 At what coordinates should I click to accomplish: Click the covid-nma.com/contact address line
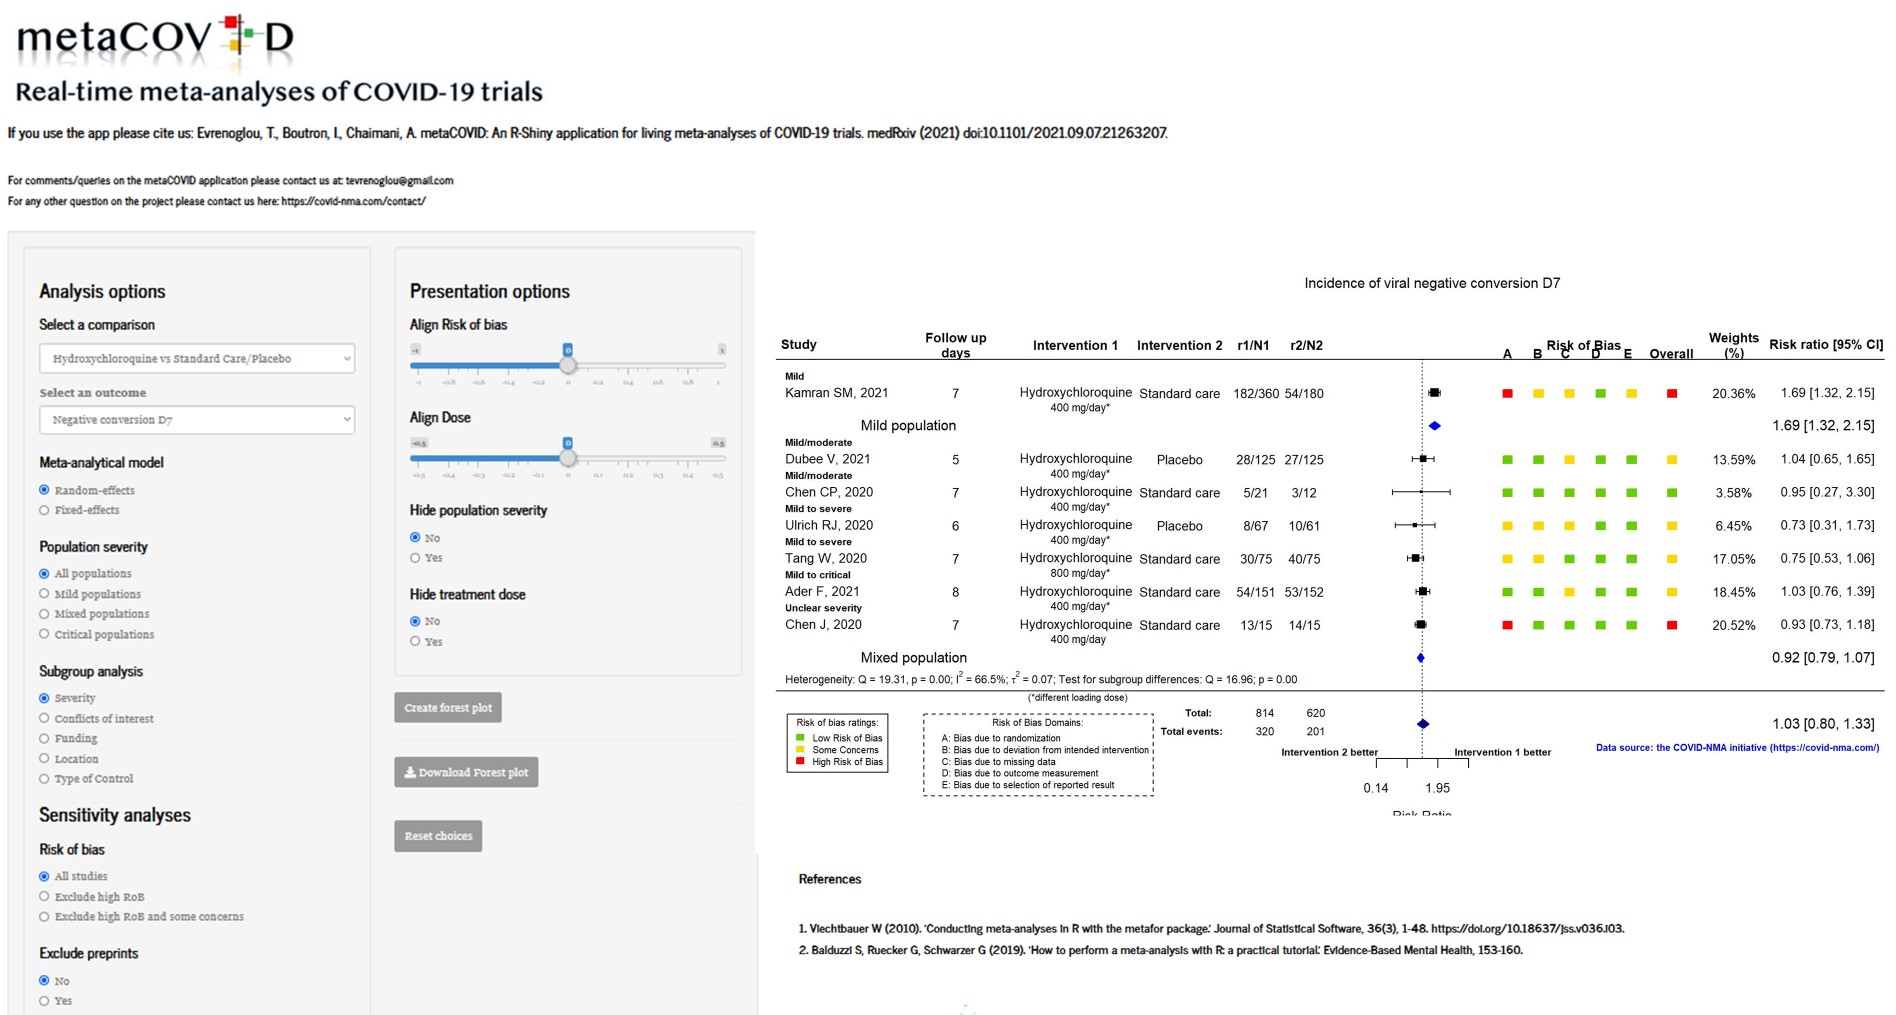(217, 201)
